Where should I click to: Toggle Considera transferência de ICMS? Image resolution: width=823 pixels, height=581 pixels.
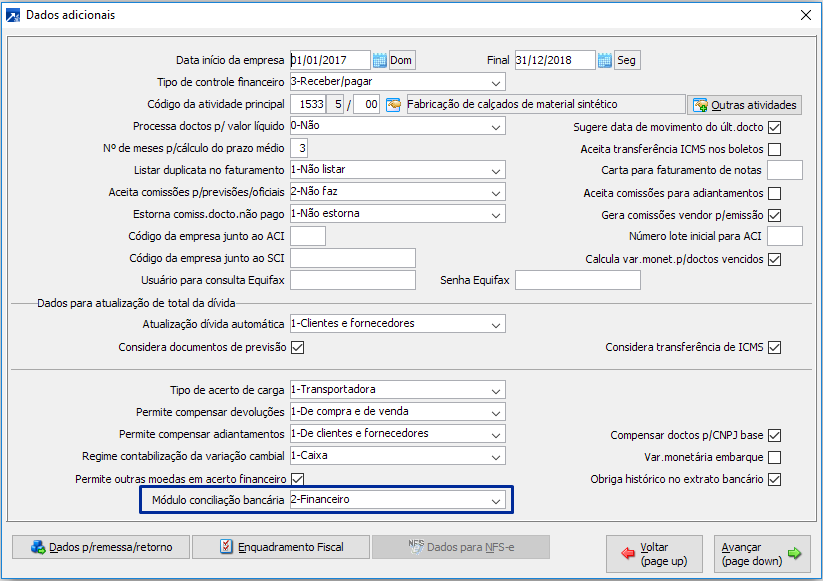click(775, 347)
